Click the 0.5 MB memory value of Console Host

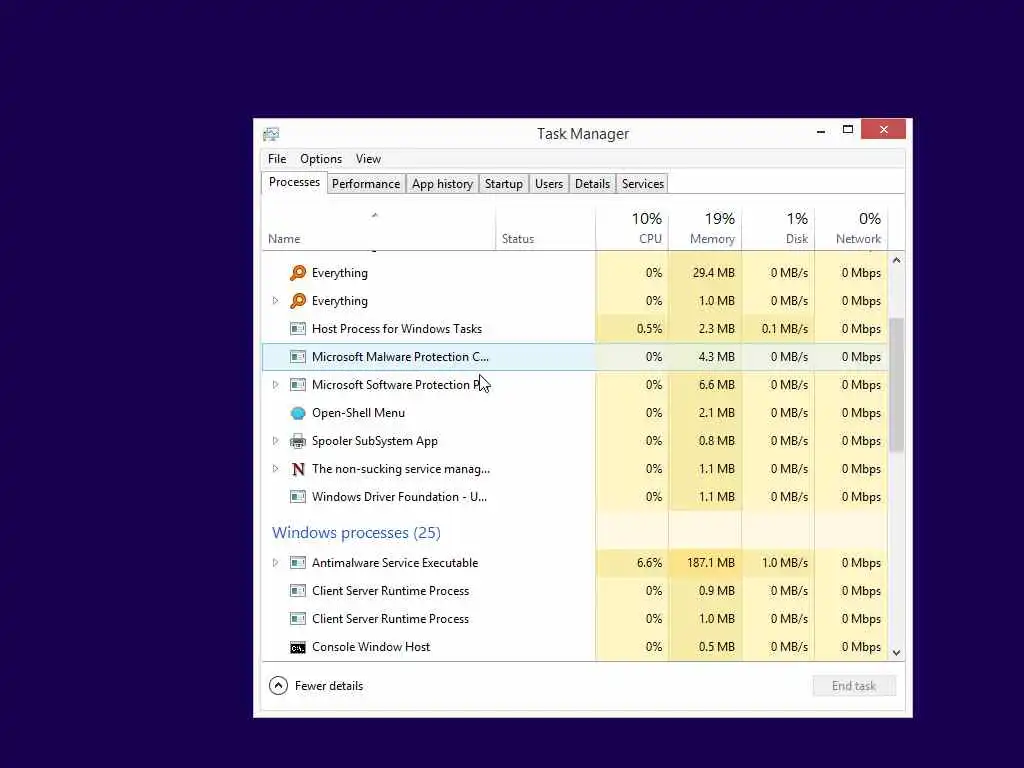pos(716,647)
